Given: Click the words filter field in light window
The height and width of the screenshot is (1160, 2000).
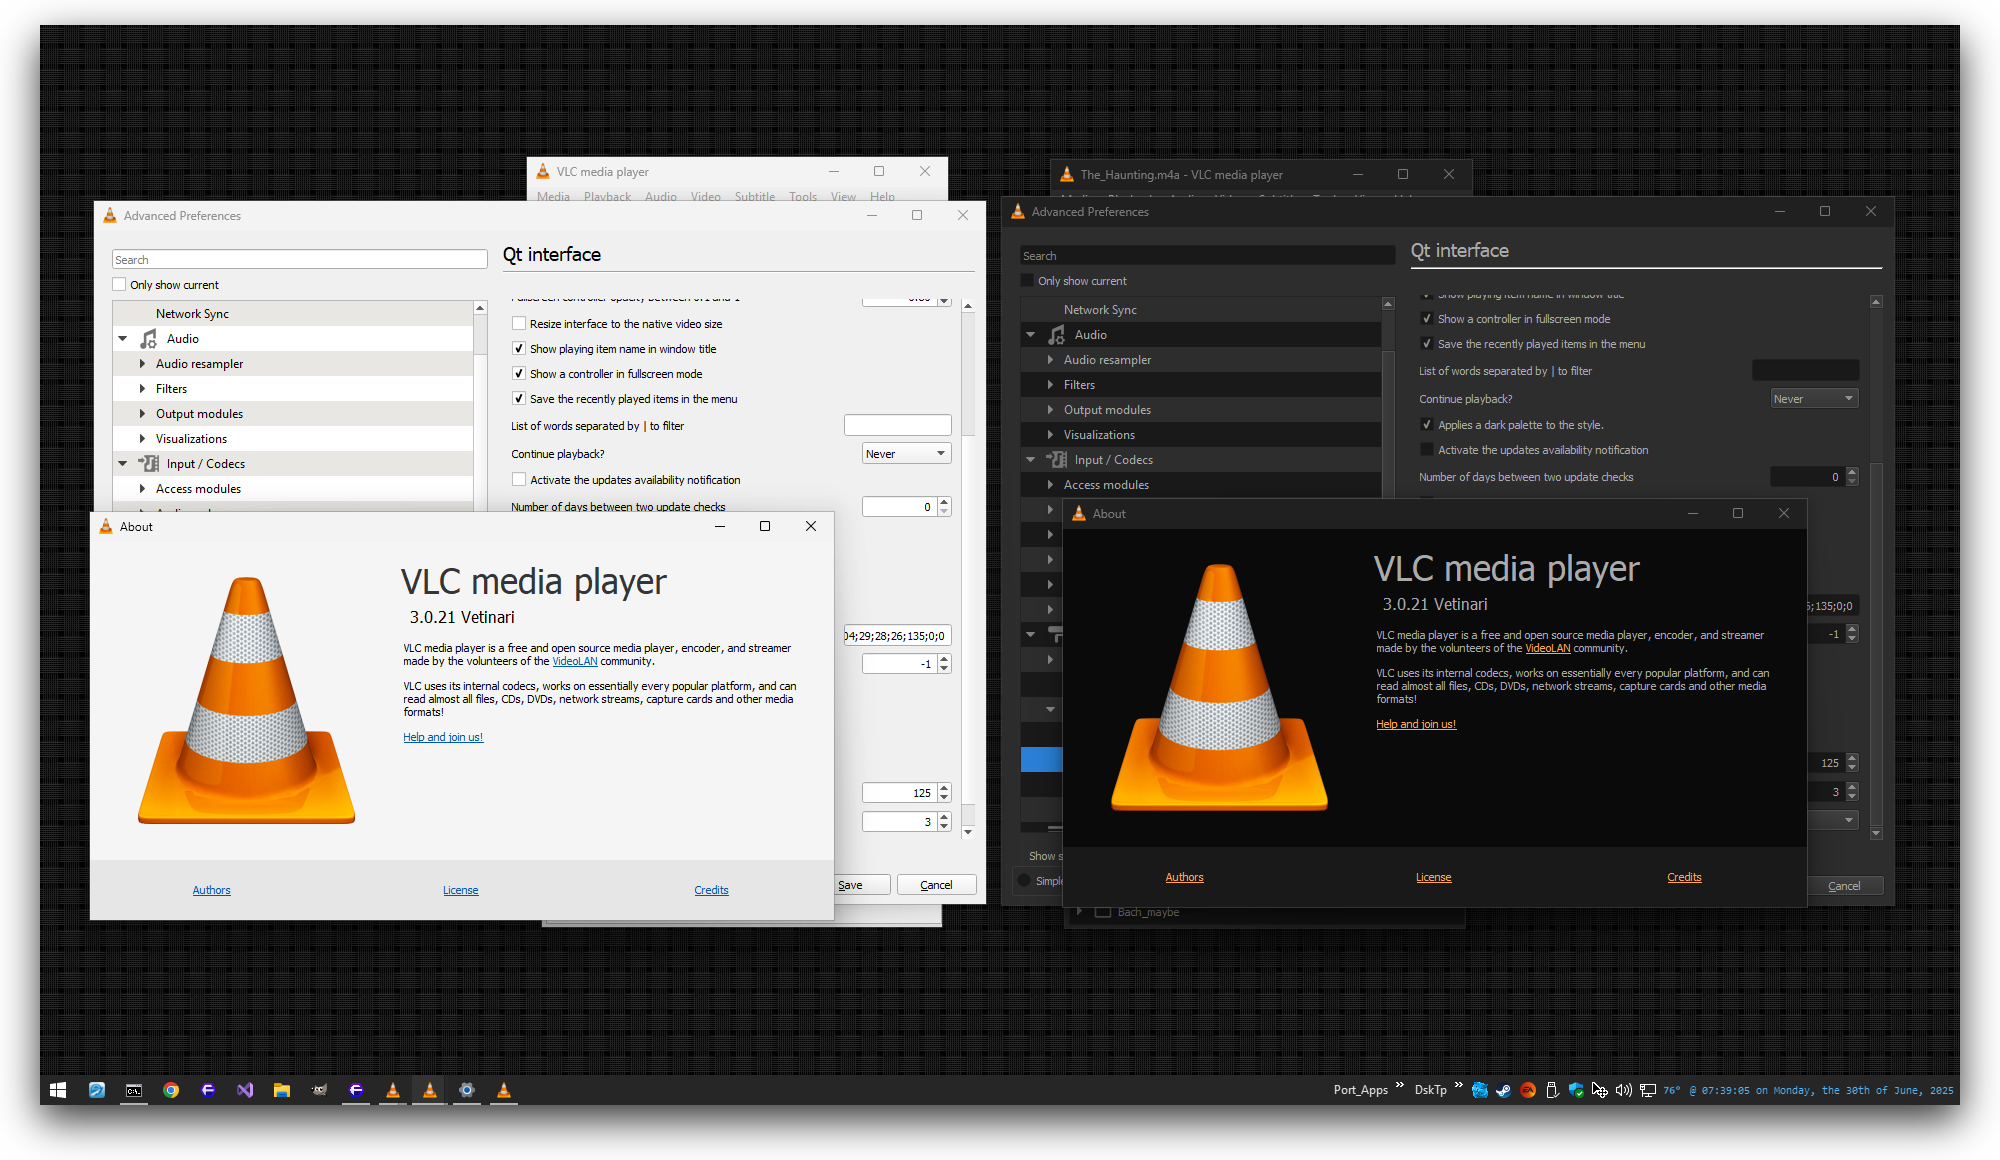Looking at the screenshot, I should (x=897, y=426).
